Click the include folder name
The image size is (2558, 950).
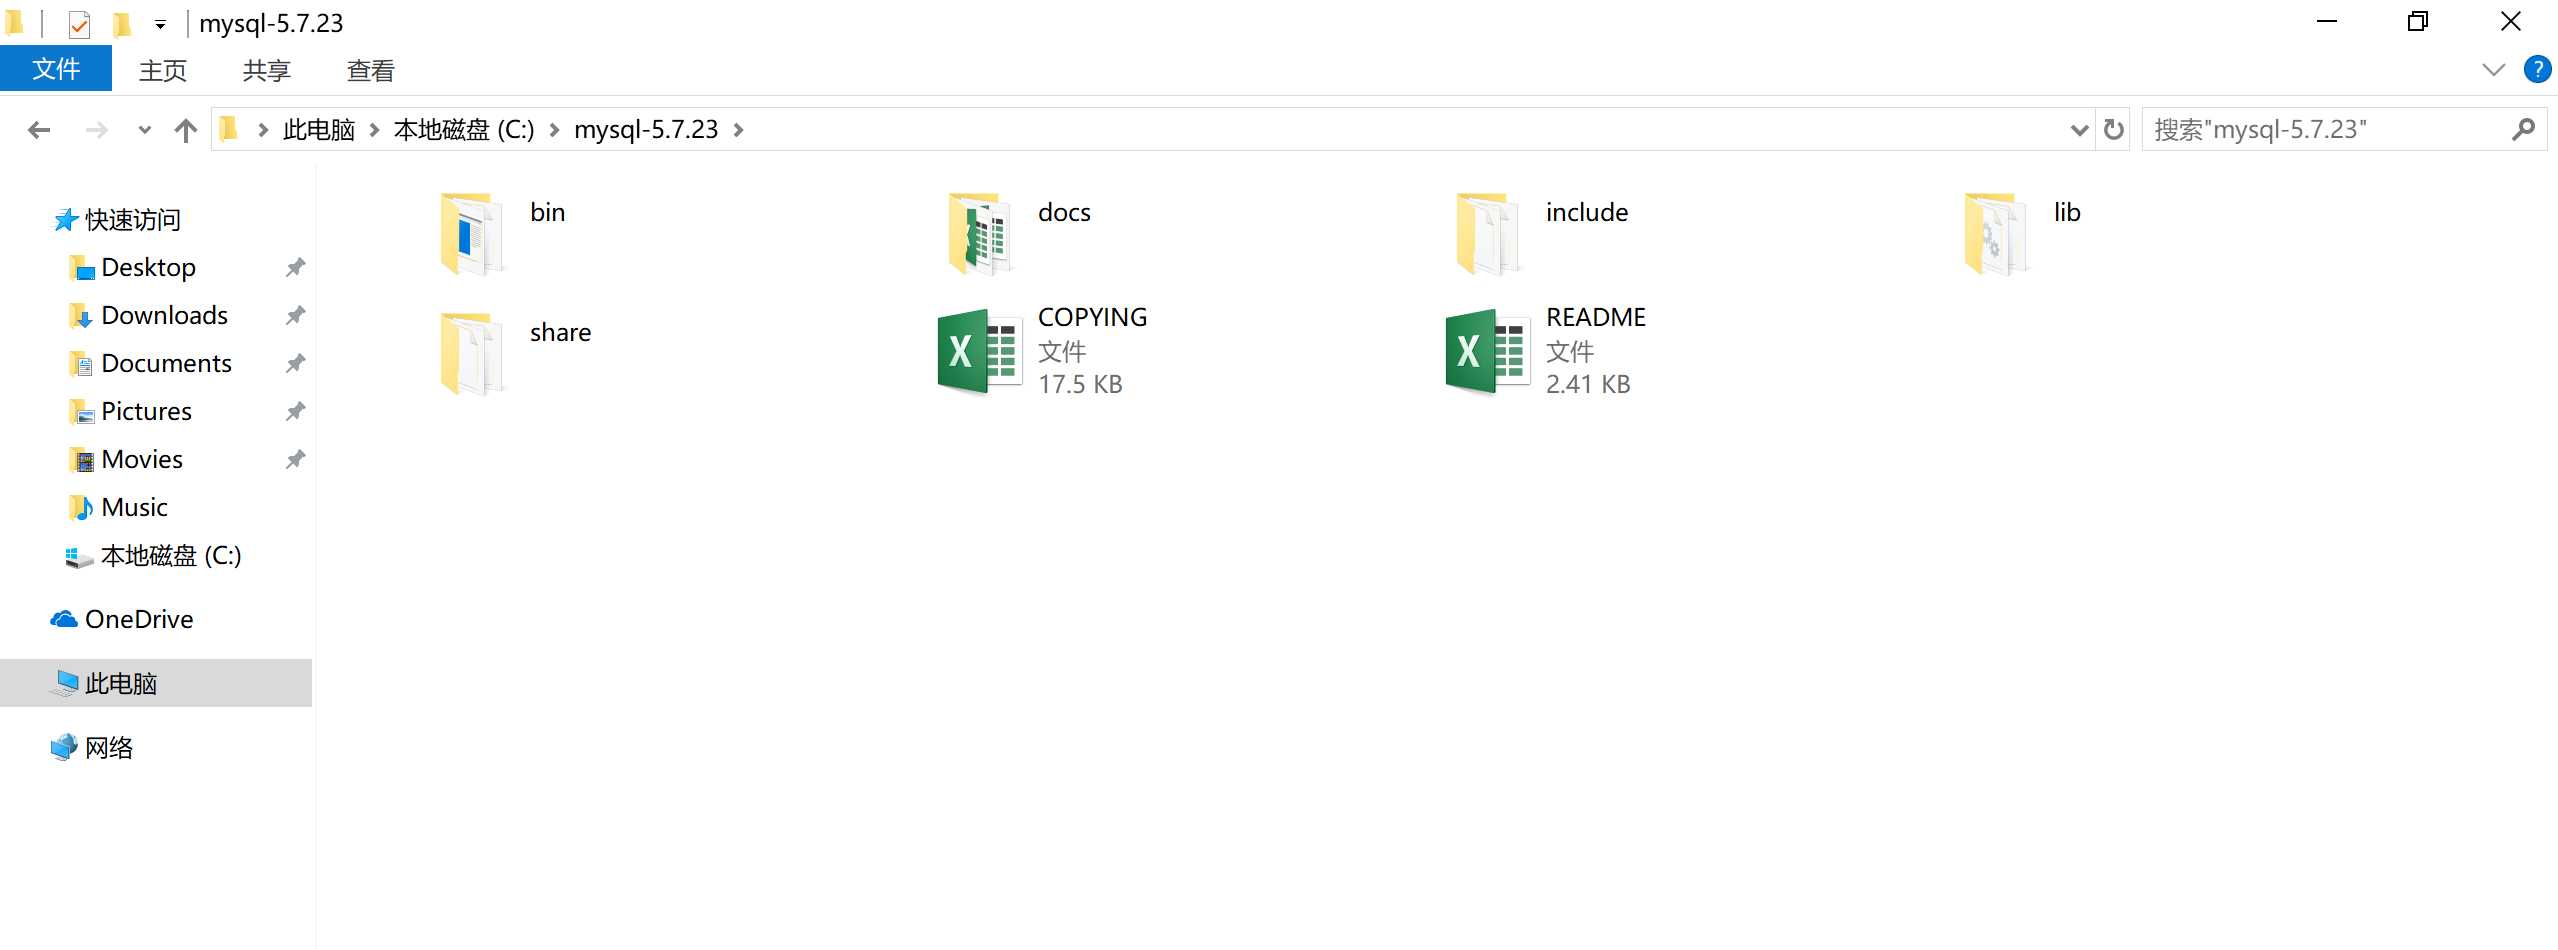coord(1587,212)
